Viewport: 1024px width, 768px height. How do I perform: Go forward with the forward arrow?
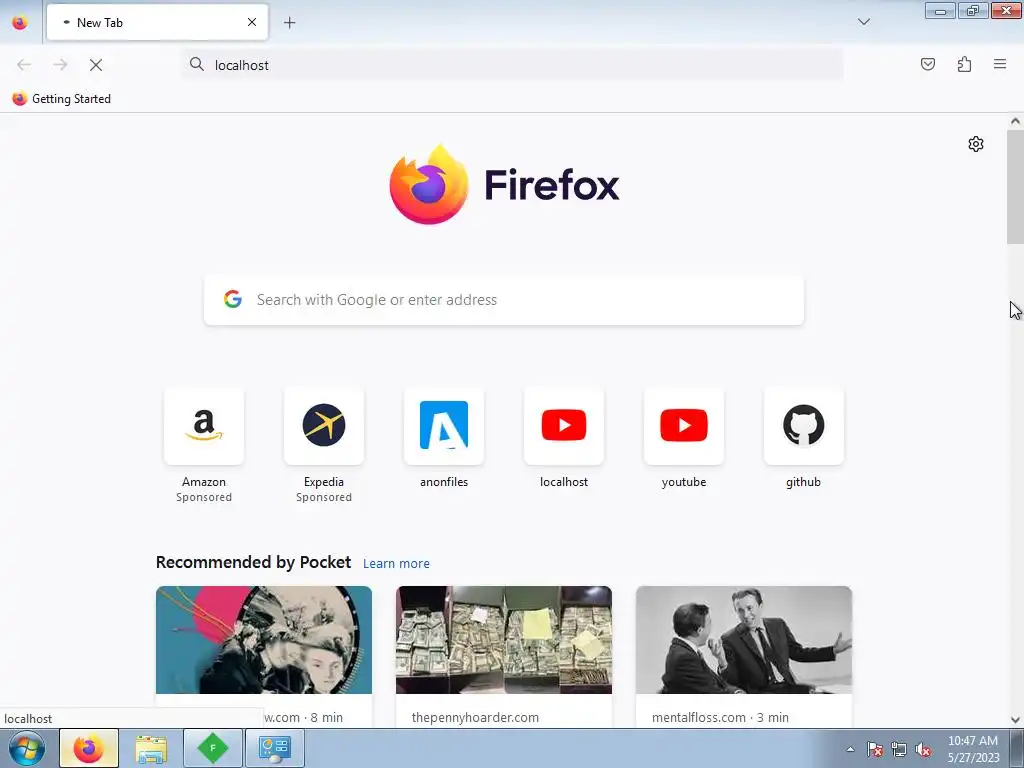(x=60, y=65)
